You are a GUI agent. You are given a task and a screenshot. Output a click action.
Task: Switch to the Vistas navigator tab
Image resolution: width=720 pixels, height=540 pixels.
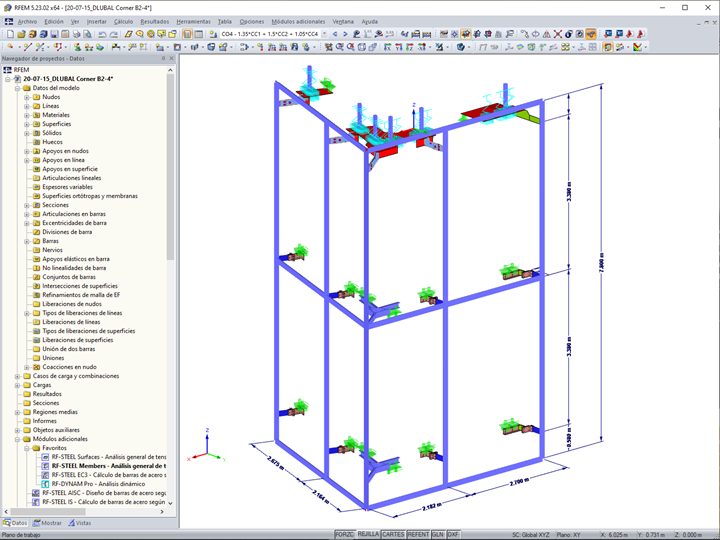[79, 523]
